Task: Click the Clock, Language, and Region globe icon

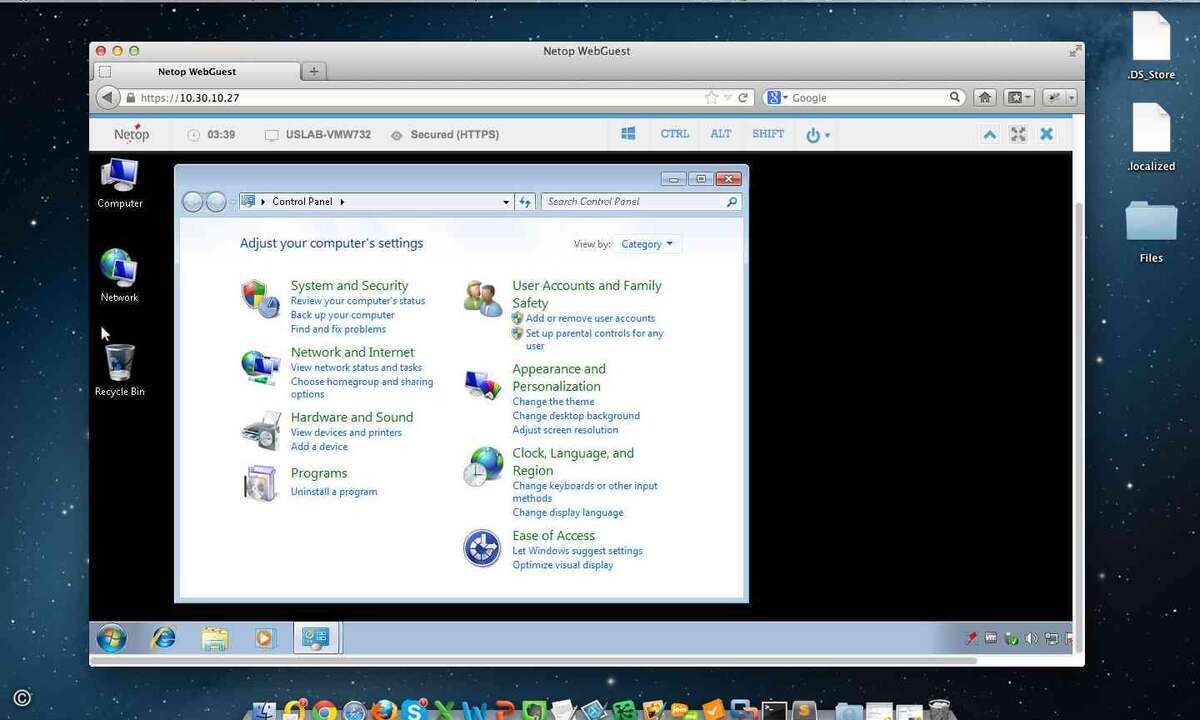Action: (x=483, y=467)
